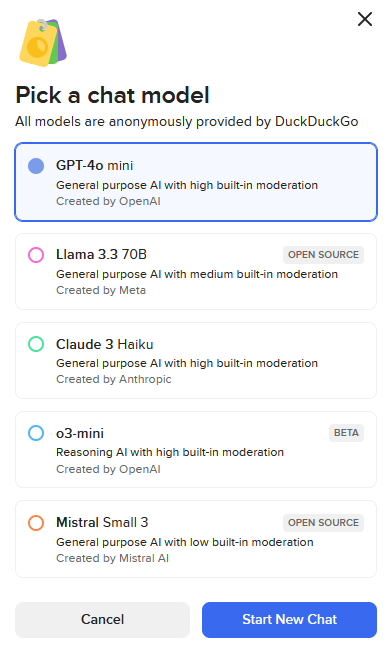Close the chat model dialog

(365, 19)
